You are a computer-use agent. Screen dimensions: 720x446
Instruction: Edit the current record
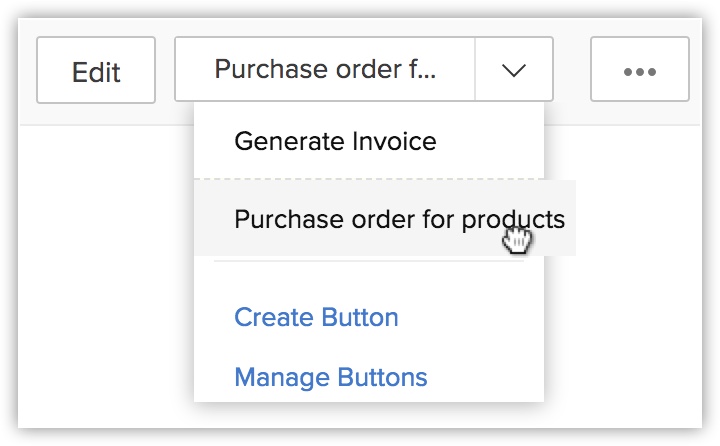click(x=96, y=70)
